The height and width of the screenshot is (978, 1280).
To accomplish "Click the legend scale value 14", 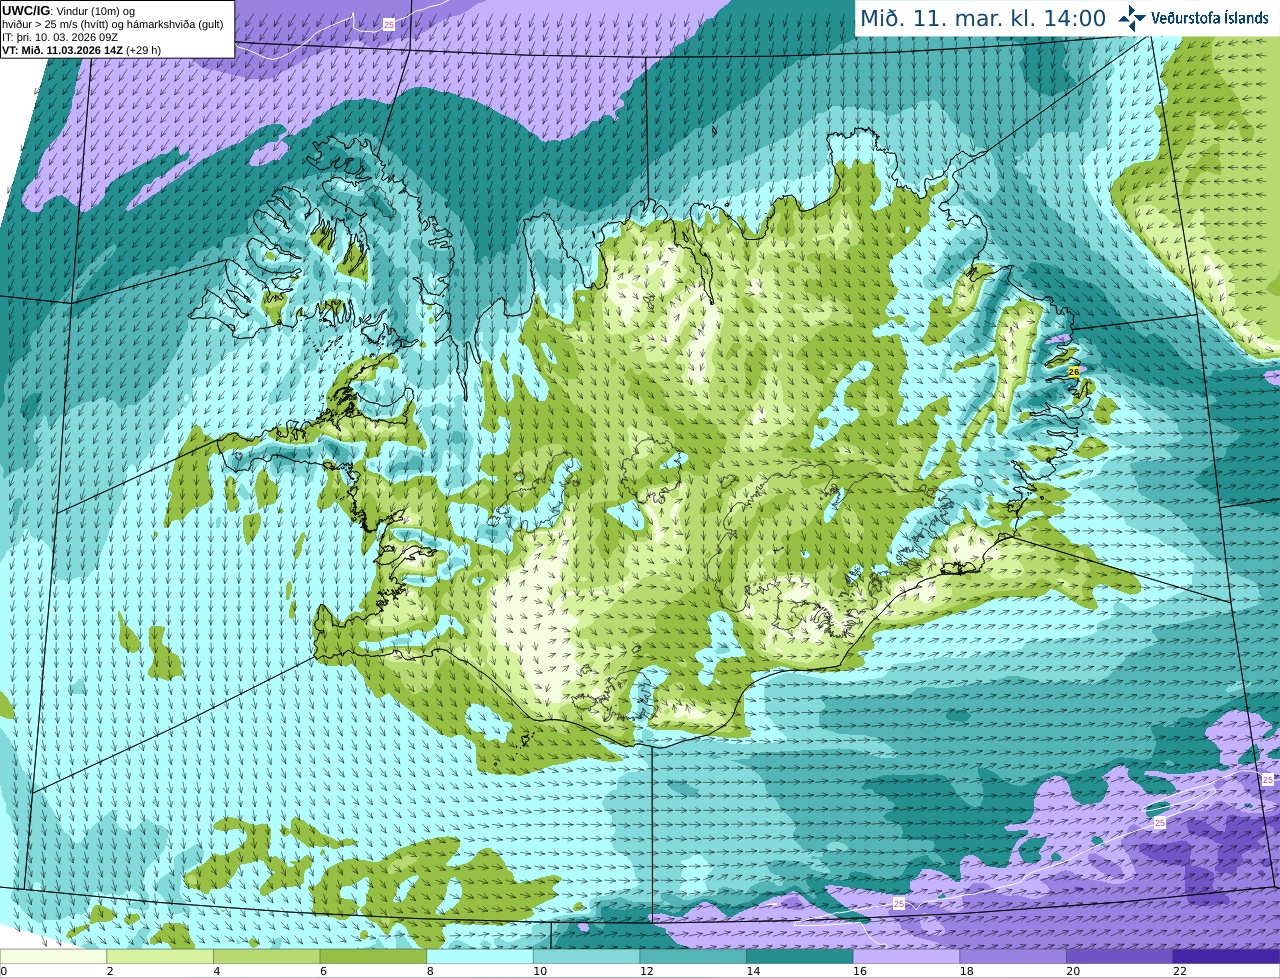I will 753,971.
